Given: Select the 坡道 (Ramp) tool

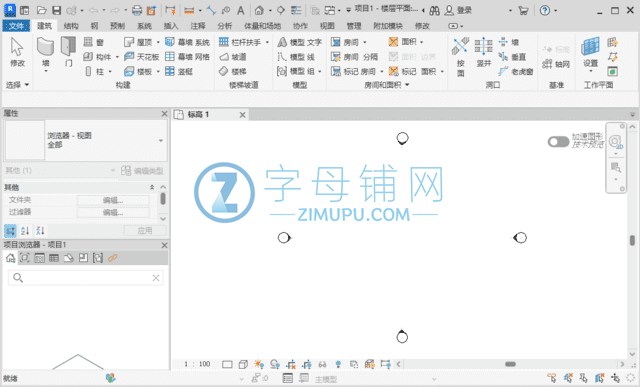Looking at the screenshot, I should pos(233,56).
